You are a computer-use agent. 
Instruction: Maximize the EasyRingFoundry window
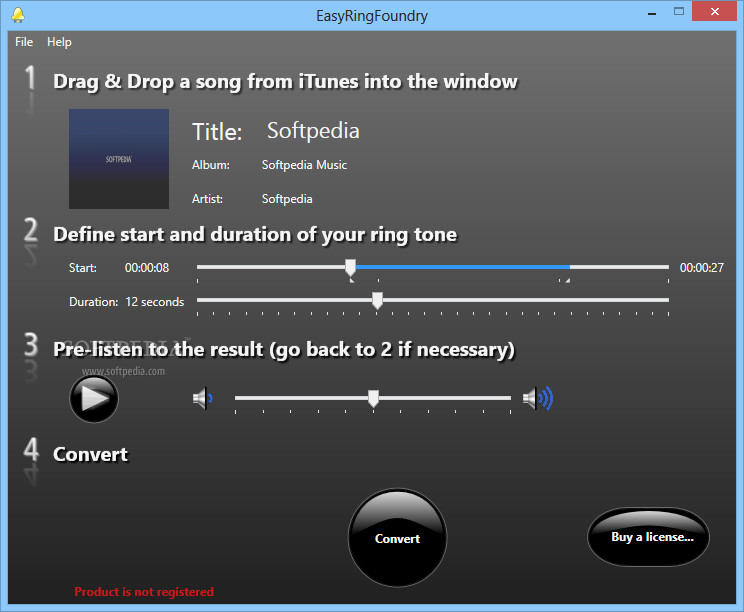(679, 12)
